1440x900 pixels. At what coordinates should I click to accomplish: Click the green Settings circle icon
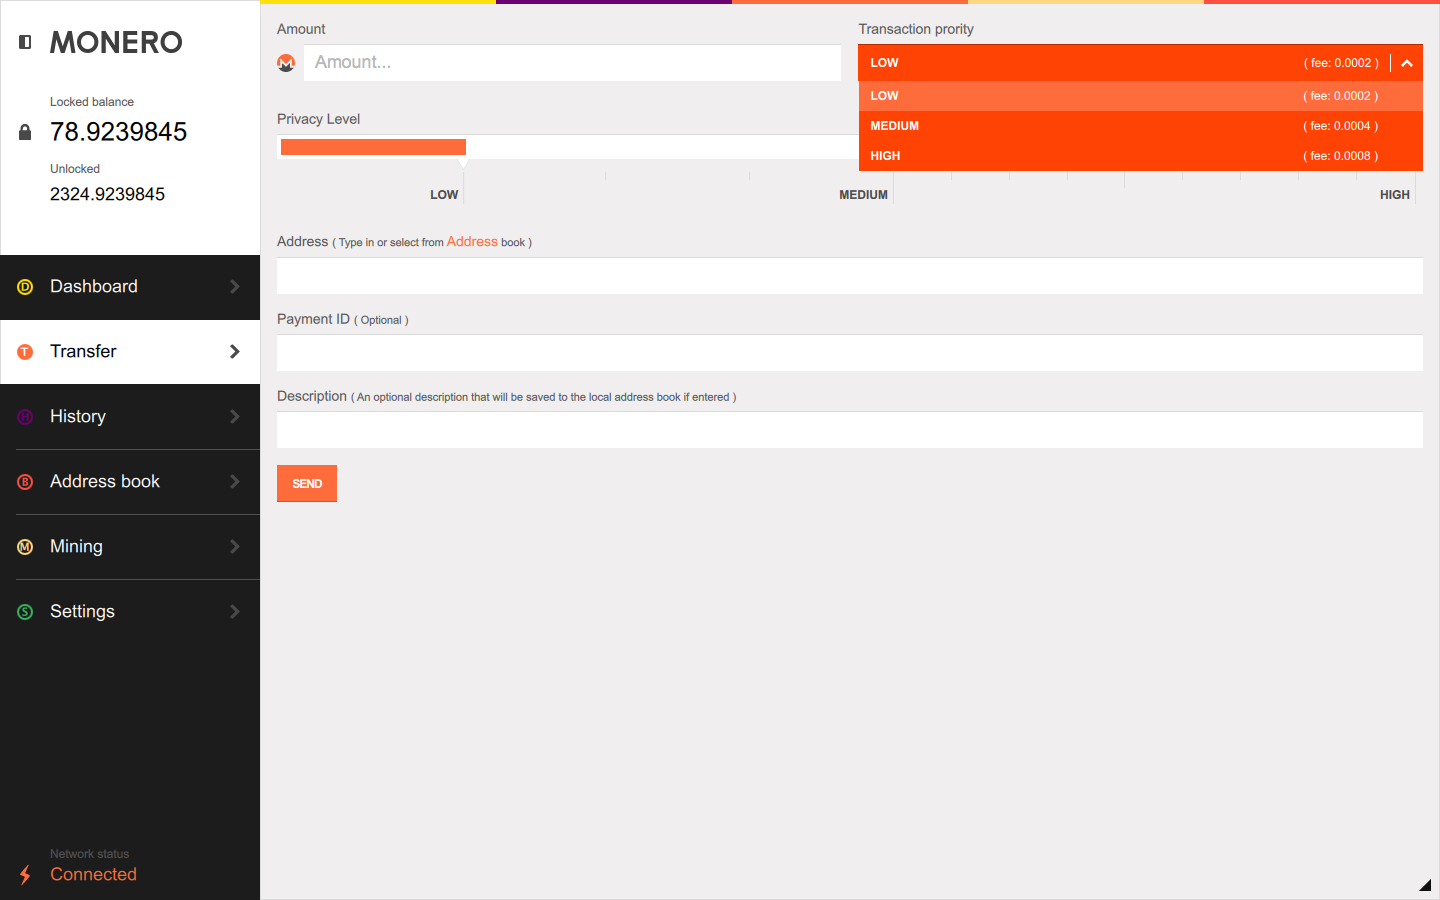(25, 612)
